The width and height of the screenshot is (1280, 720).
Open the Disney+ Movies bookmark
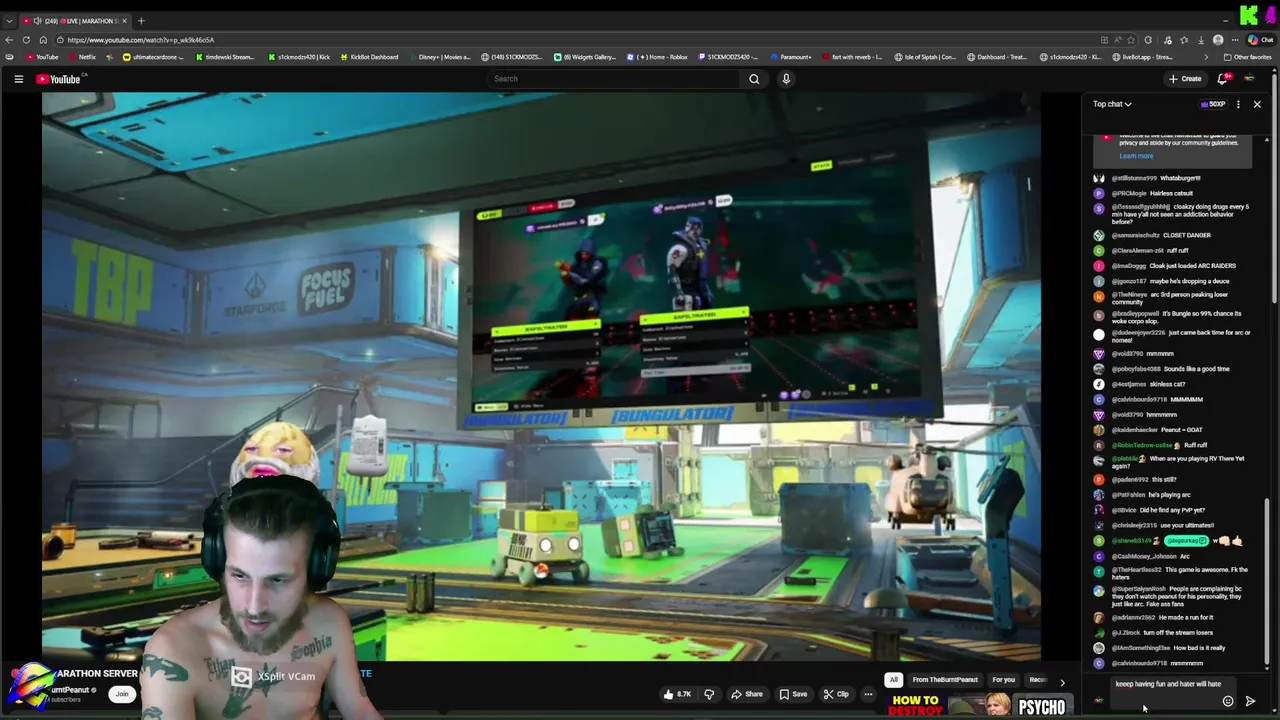point(439,57)
